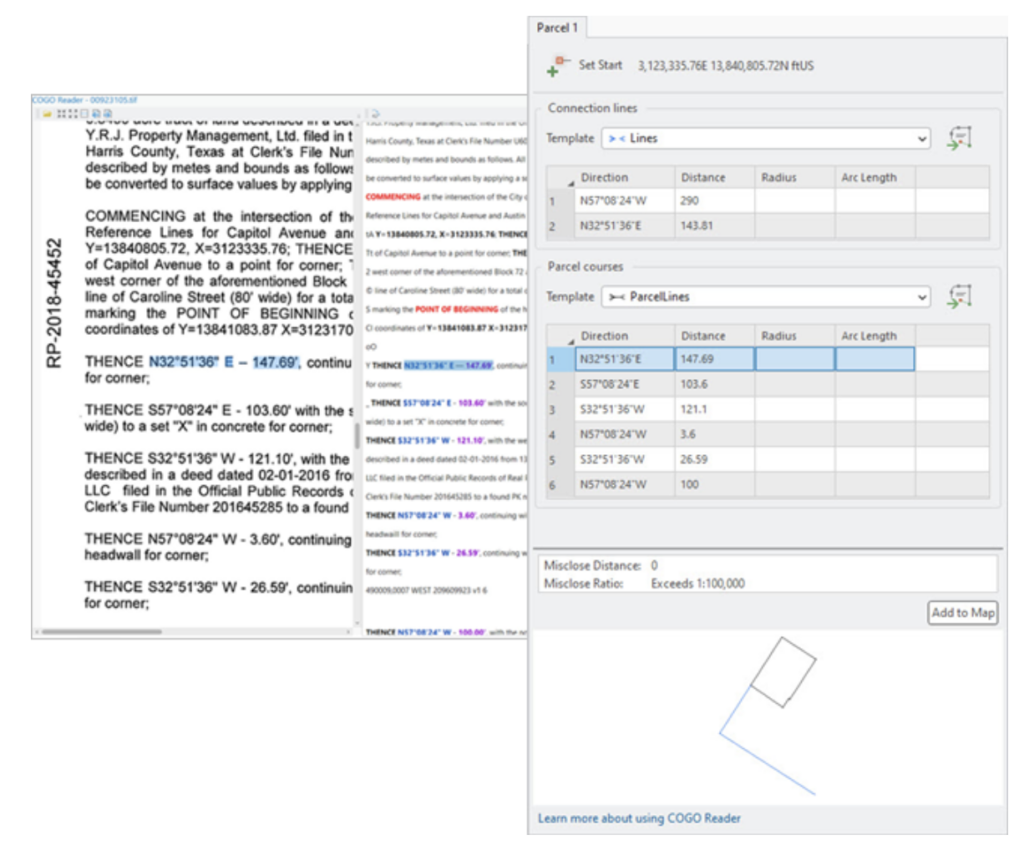The image size is (1024, 855).
Task: Click the second dotted-grid icon beside the square icon
Action: 72,114
